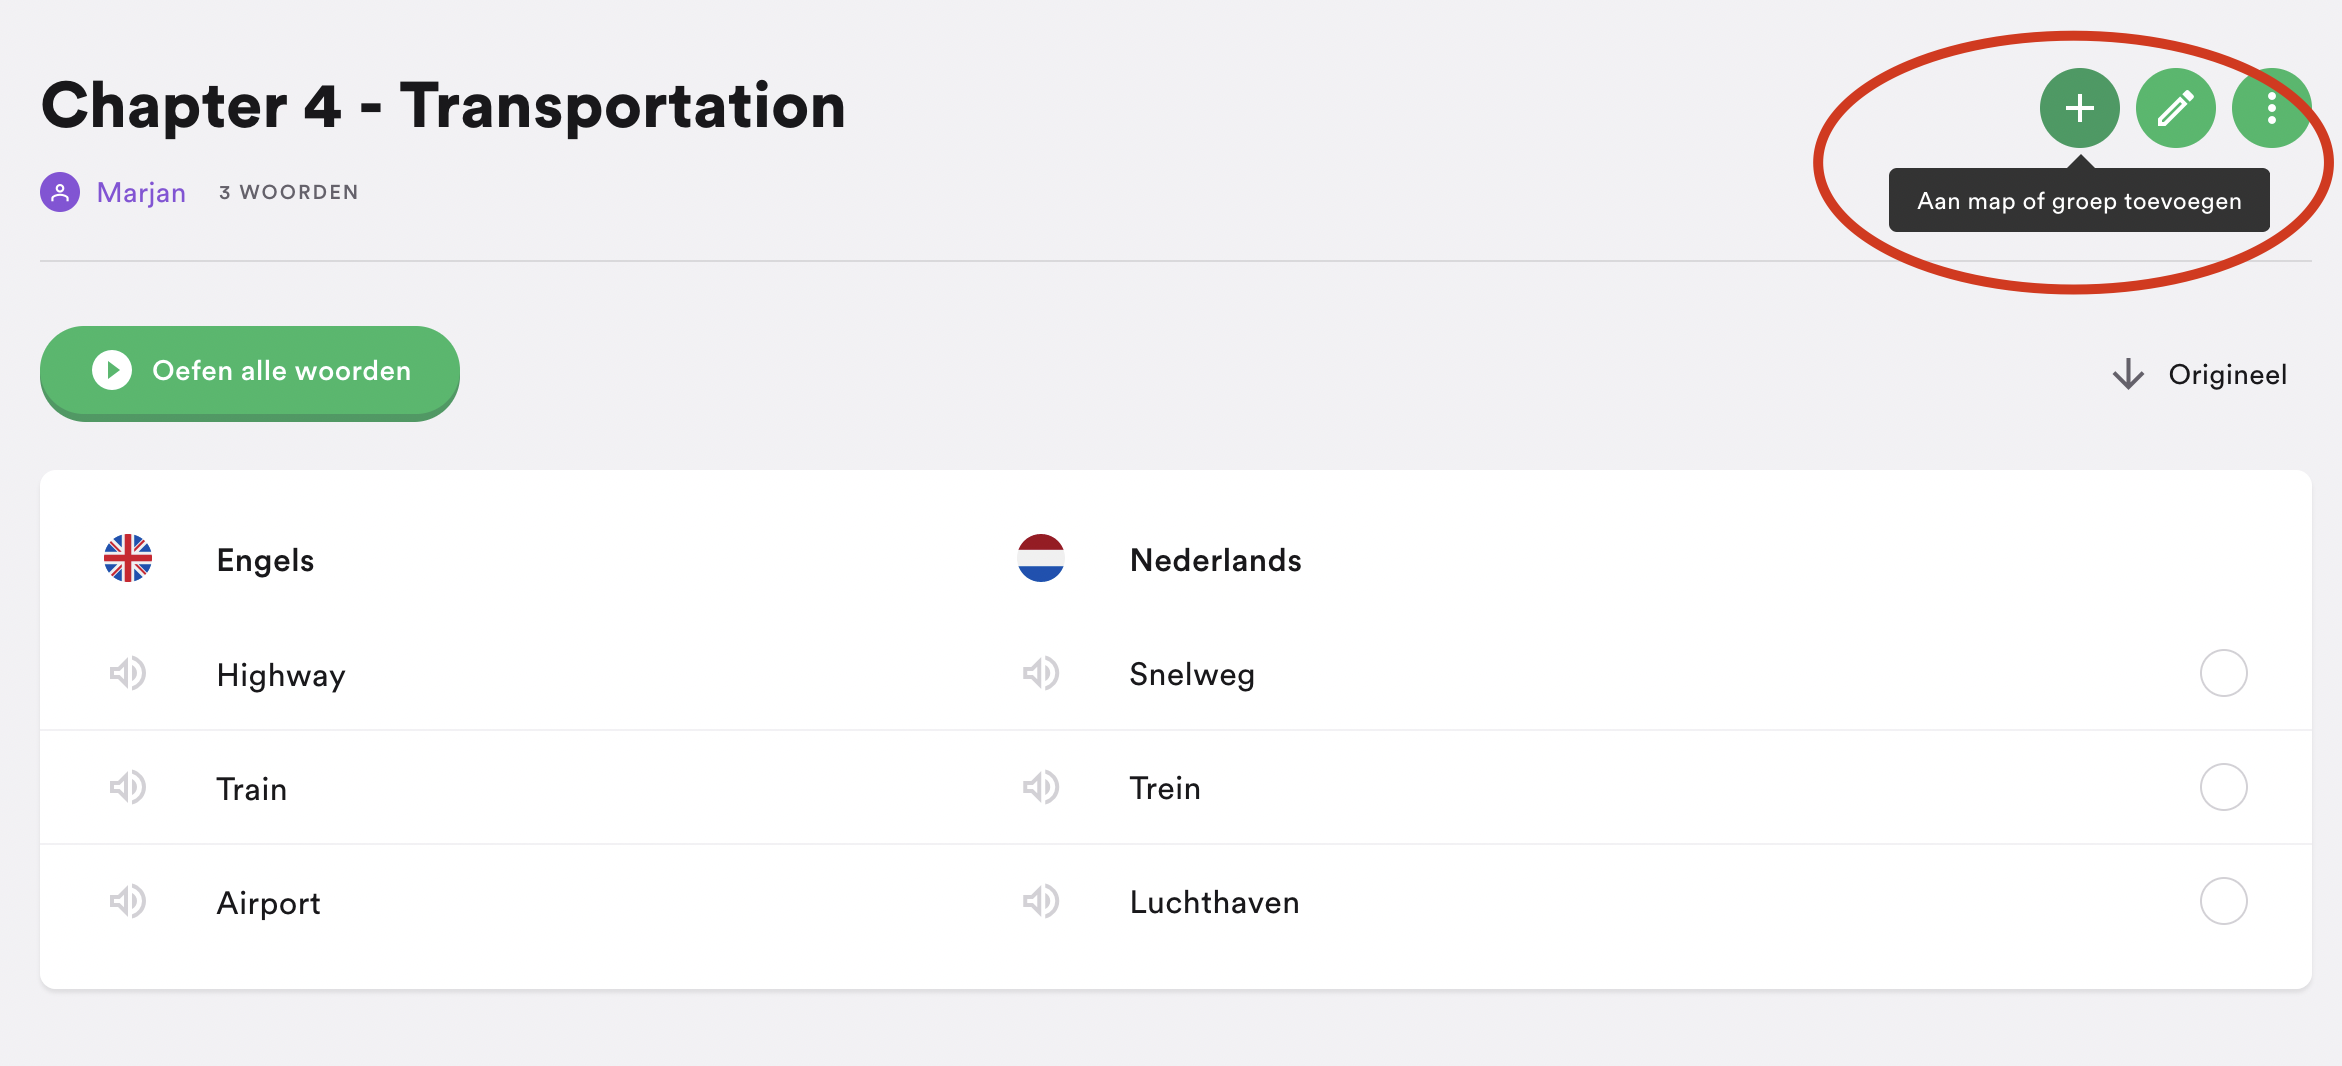Select the circle next to 'Snelweg'
Screen dimensions: 2342x1066
point(2224,674)
